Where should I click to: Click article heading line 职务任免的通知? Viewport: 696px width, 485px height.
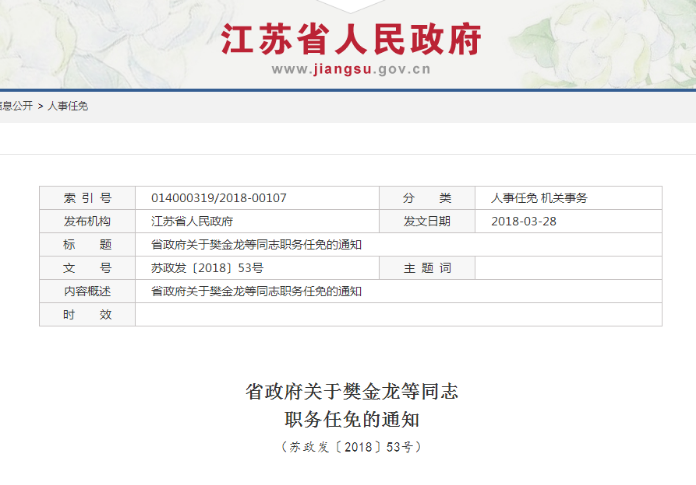coord(352,419)
